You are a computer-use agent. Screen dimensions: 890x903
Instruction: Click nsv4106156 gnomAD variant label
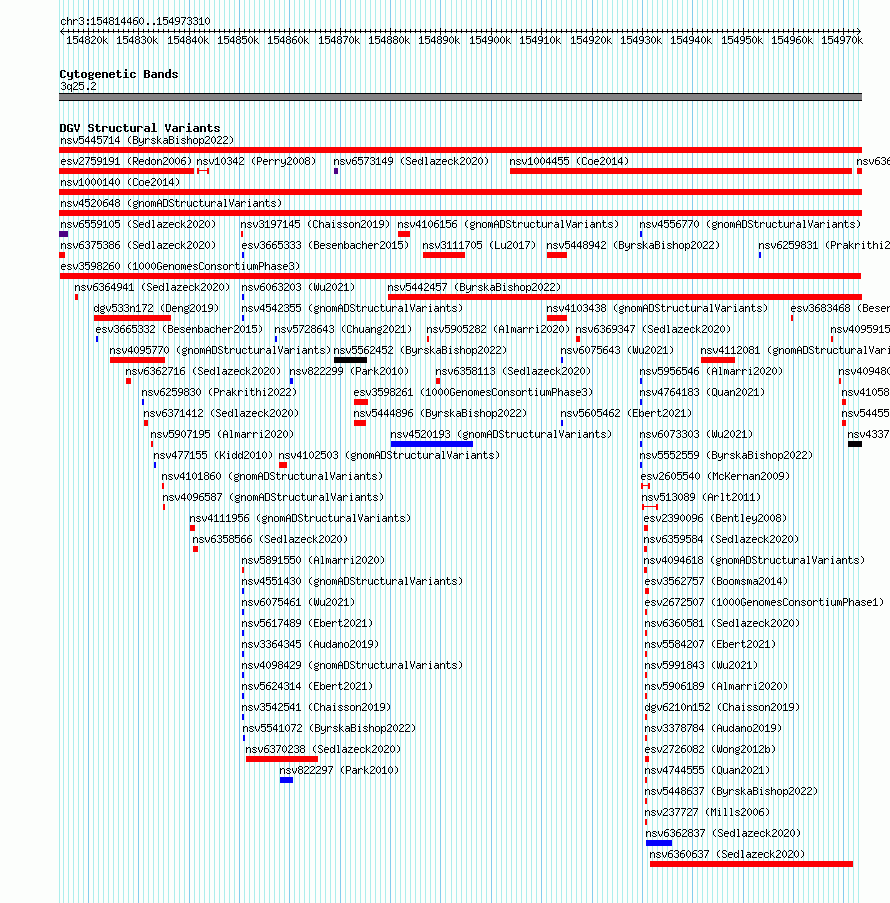508,225
